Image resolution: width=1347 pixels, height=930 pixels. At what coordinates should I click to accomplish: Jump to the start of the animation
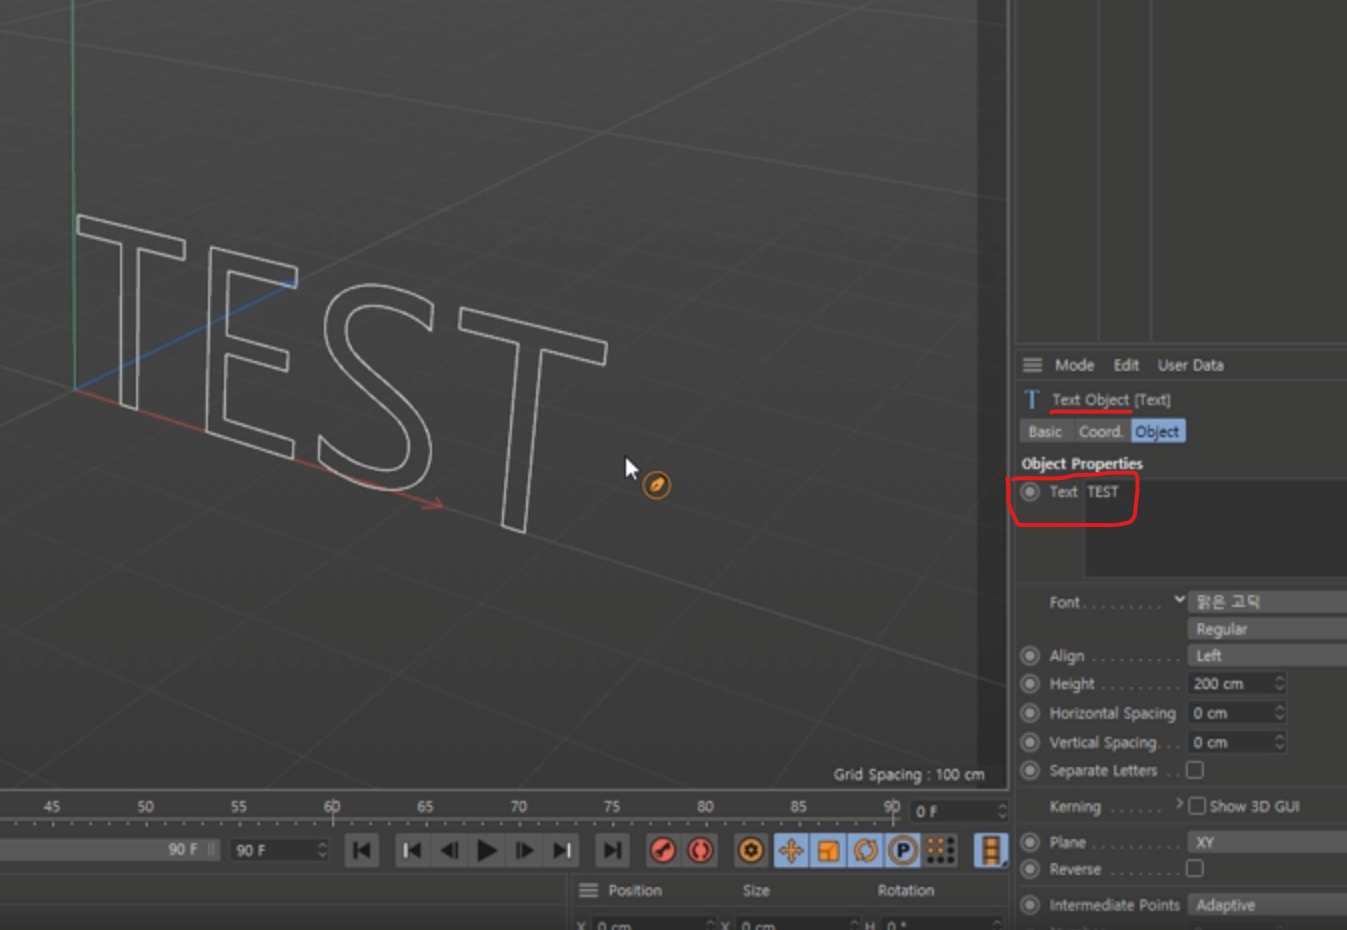(362, 850)
